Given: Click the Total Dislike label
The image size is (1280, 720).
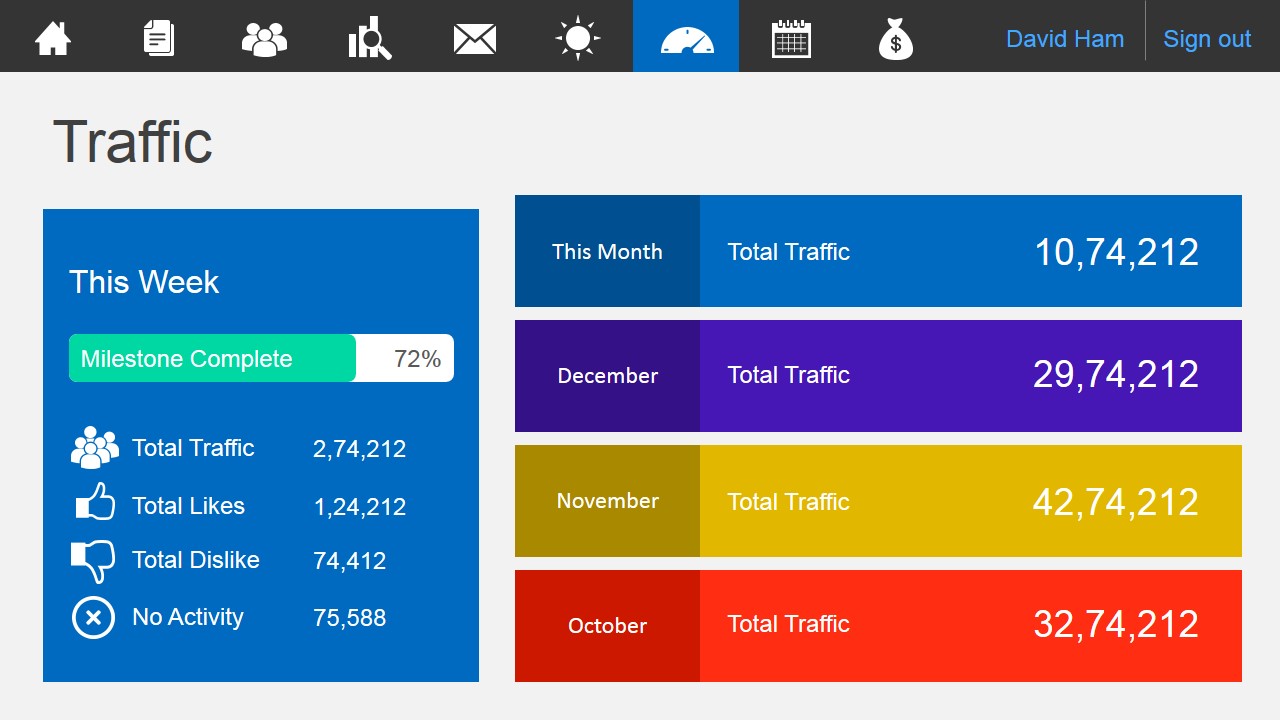Looking at the screenshot, I should tap(196, 560).
